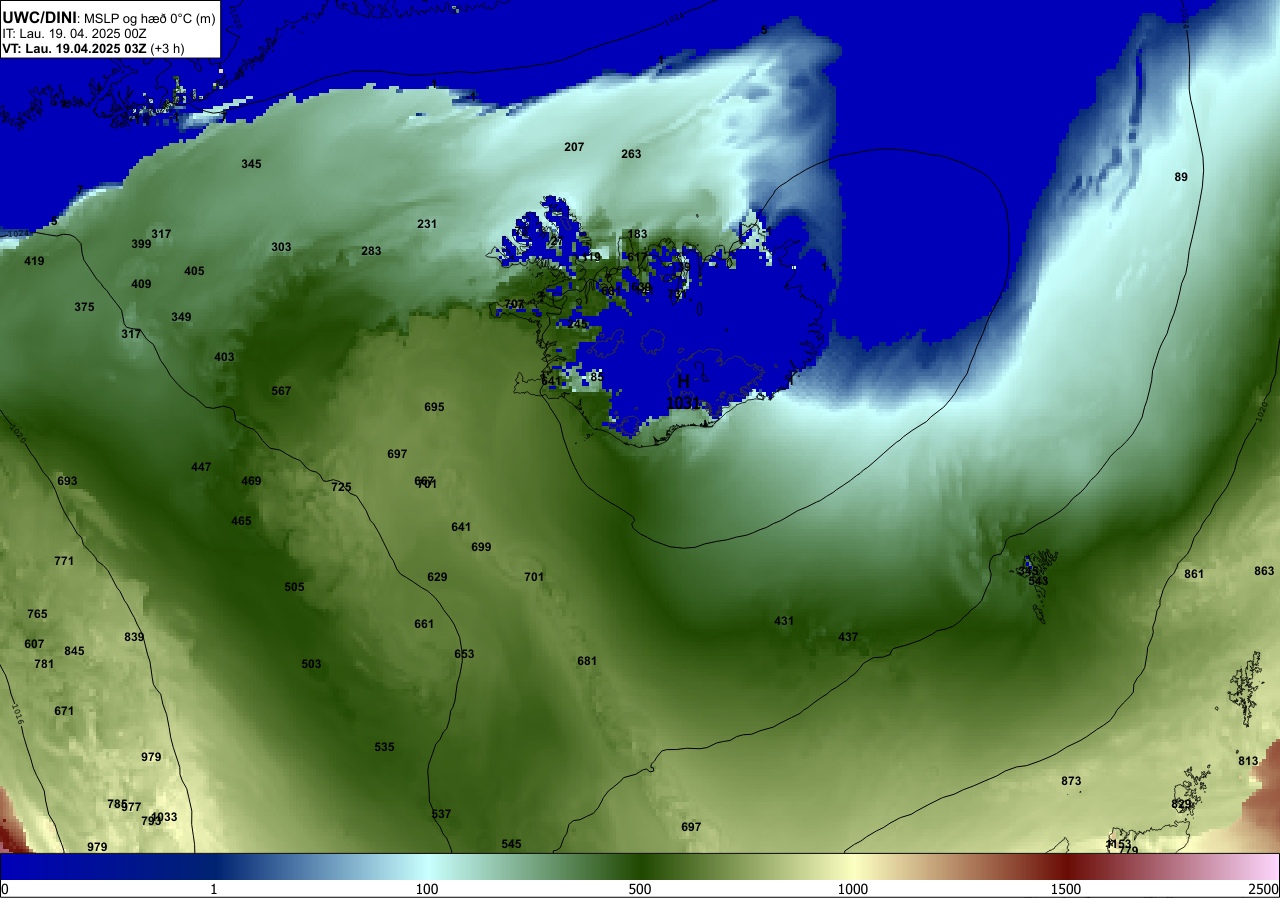Click the height value 431

pos(784,621)
